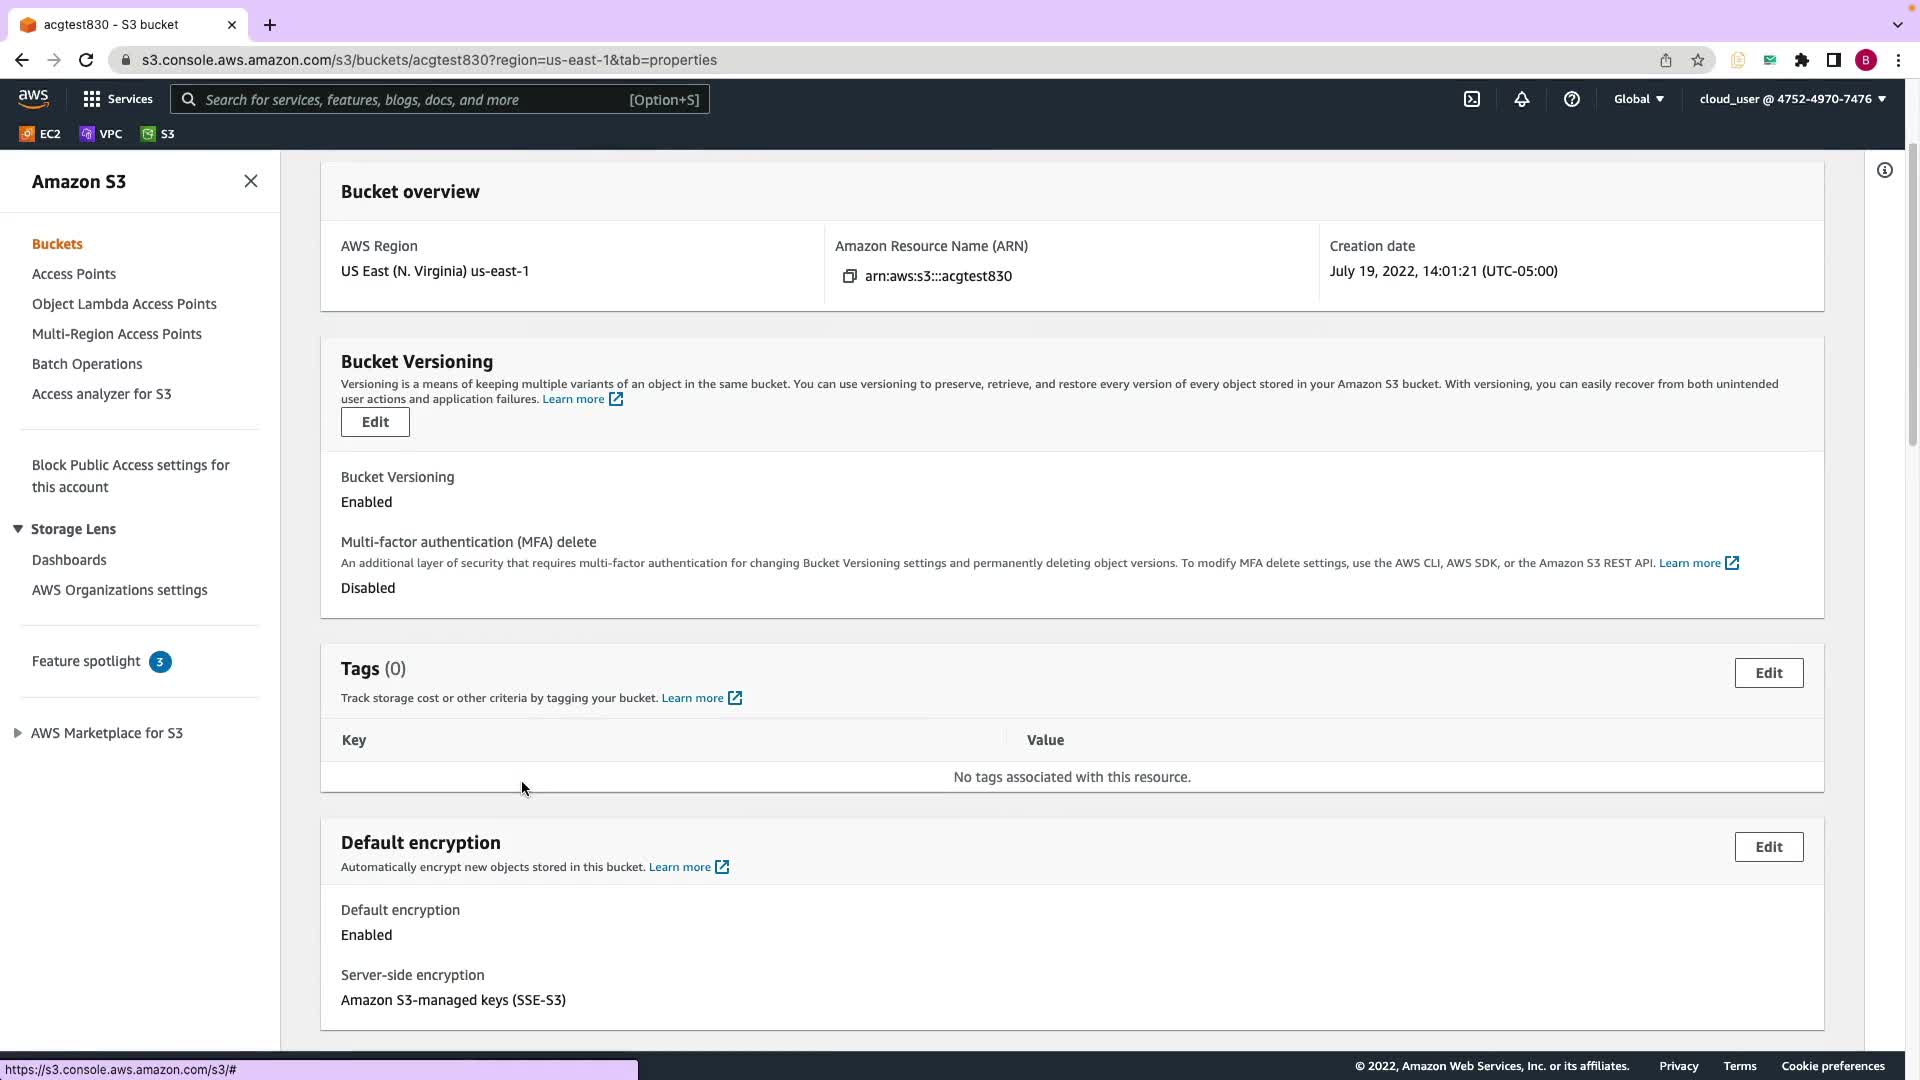Open AWS CloudShell icon in header
Image resolution: width=1920 pixels, height=1080 pixels.
(x=1472, y=99)
